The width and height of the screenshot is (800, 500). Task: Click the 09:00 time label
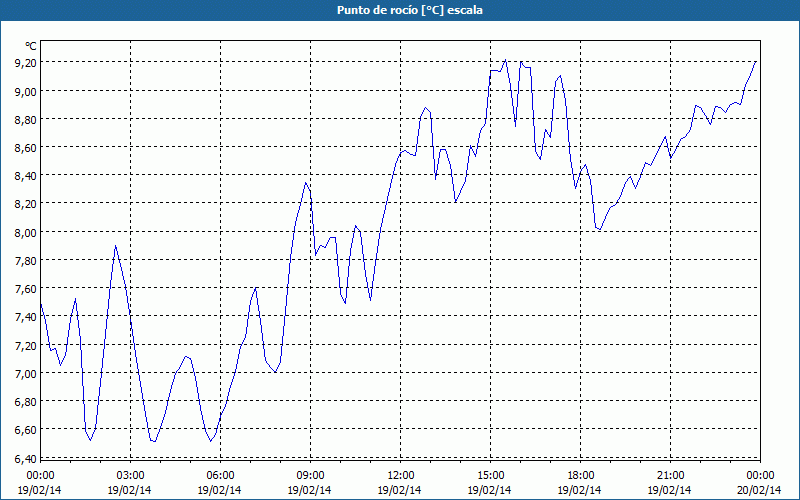(310, 475)
